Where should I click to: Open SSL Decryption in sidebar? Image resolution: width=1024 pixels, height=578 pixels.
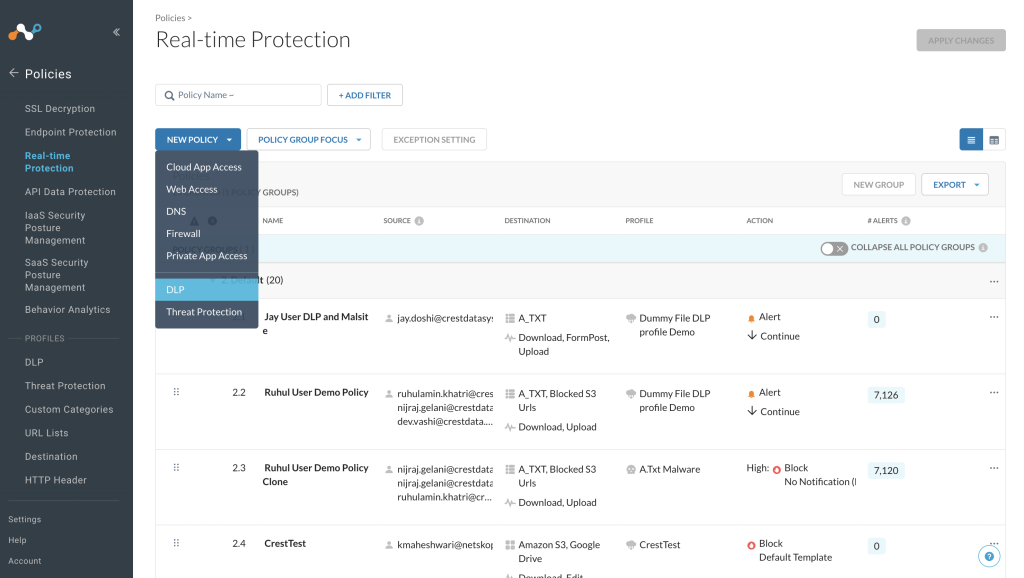click(x=60, y=108)
